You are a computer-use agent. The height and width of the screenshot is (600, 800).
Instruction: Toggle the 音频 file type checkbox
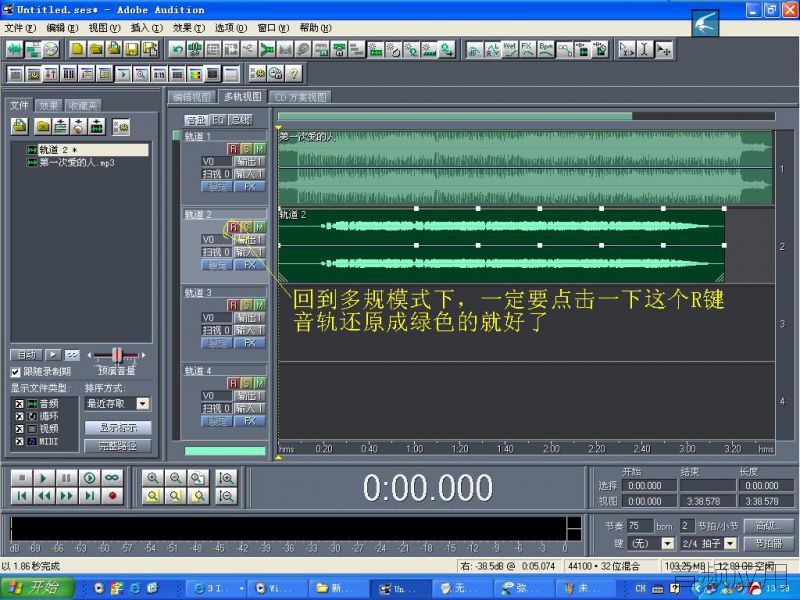tap(19, 404)
